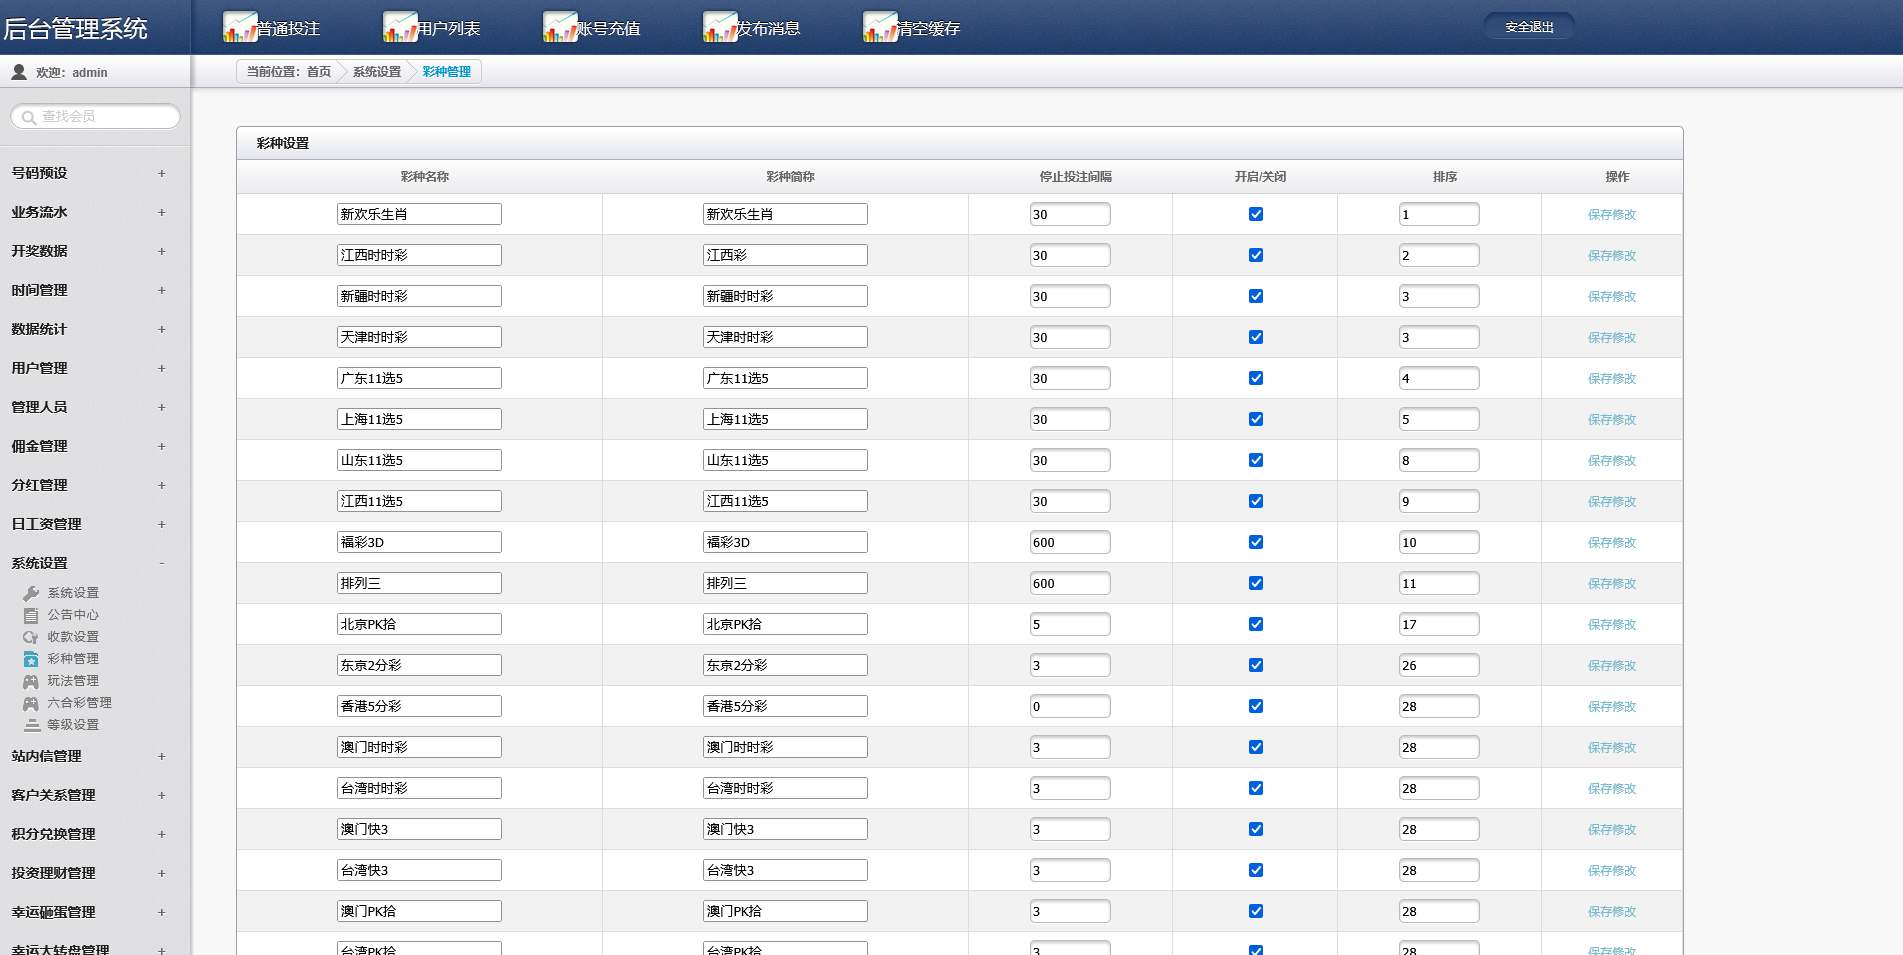Screen dimensions: 1903x955
Task: Click the 玩法管理 gamepad icon
Action: click(x=31, y=681)
